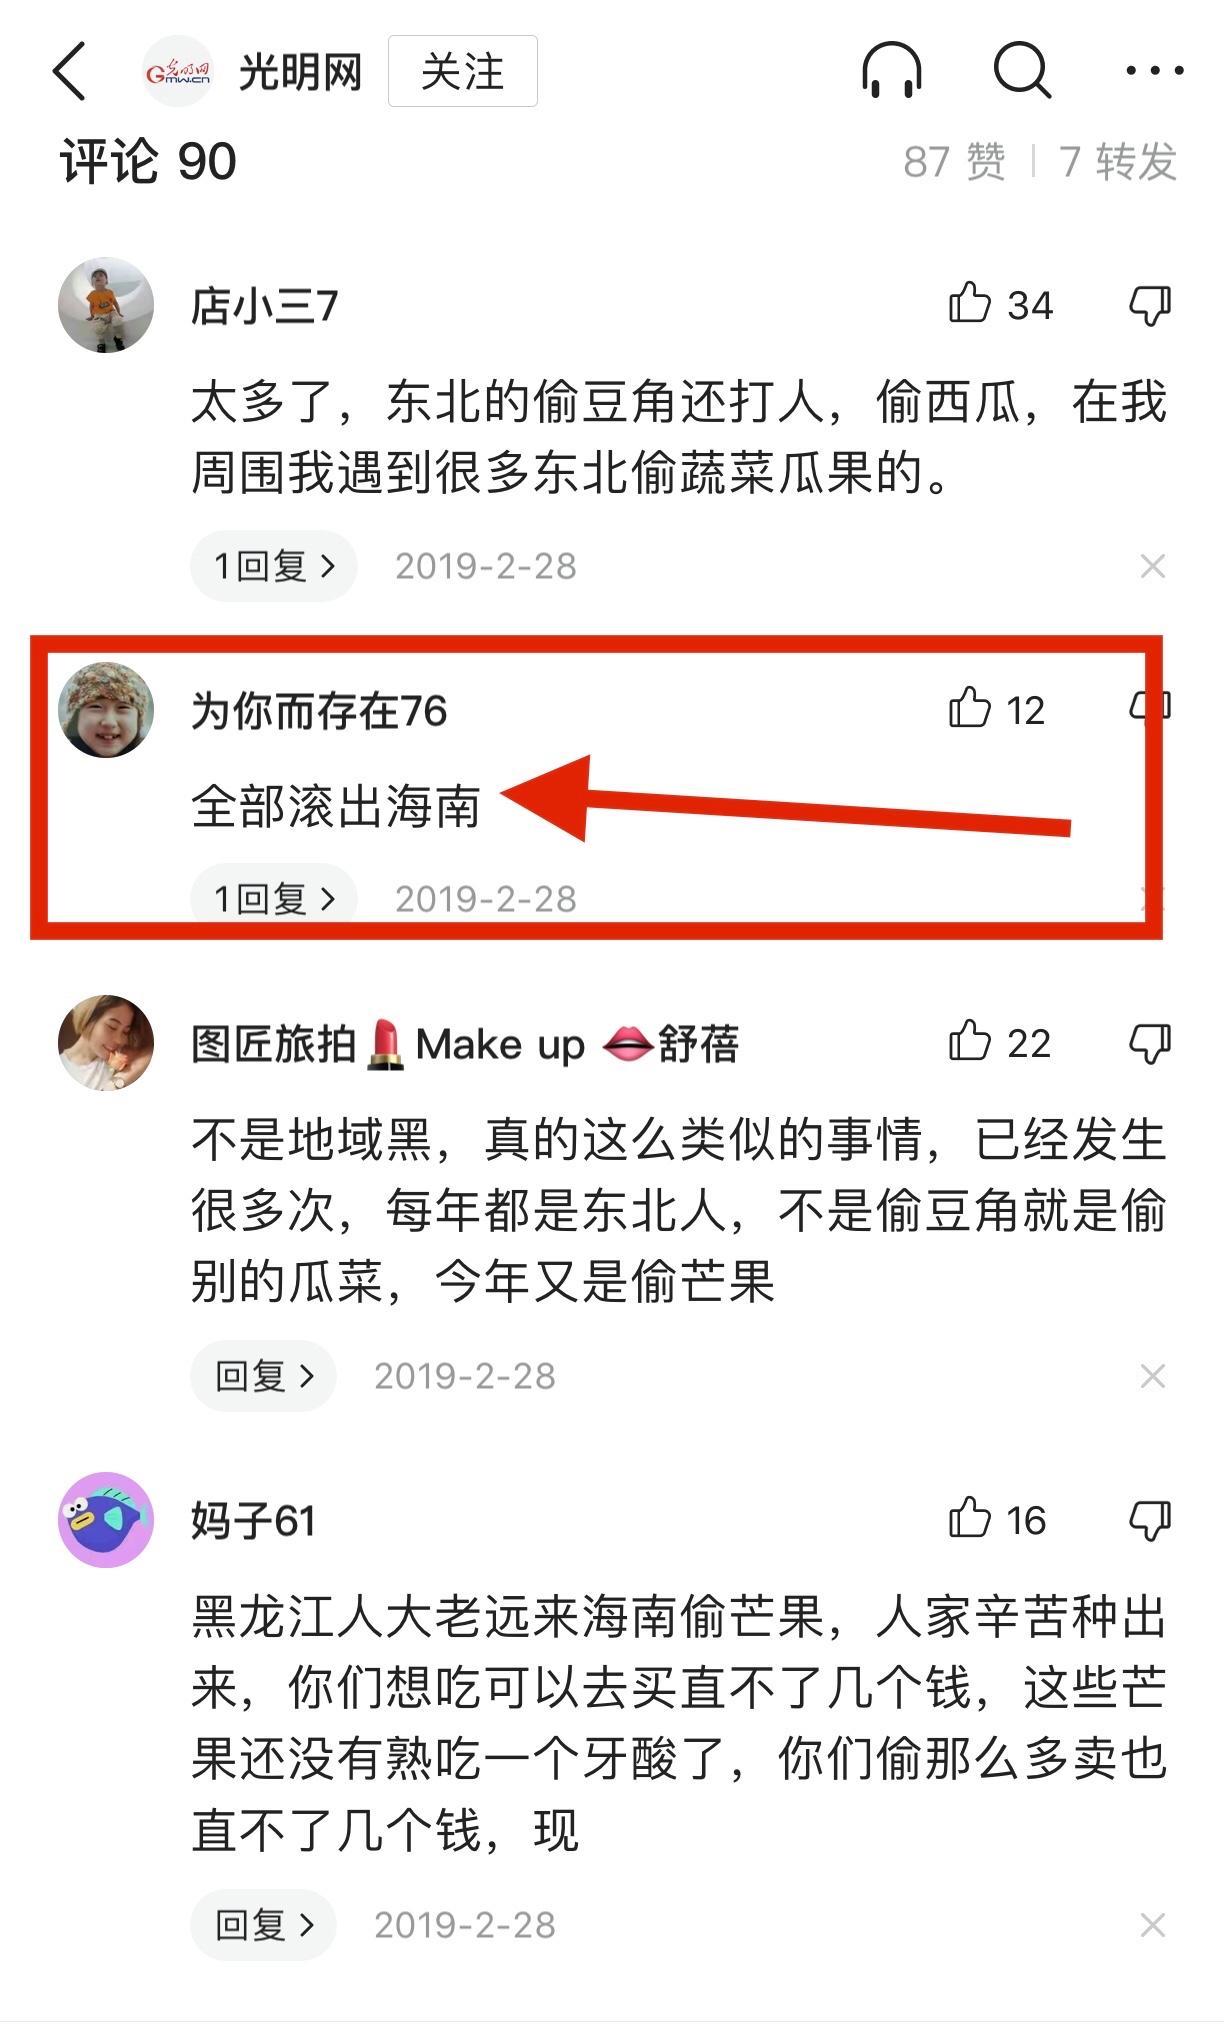The image size is (1224, 2033).
Task: Click the 关注 follow button
Action: click(x=463, y=71)
